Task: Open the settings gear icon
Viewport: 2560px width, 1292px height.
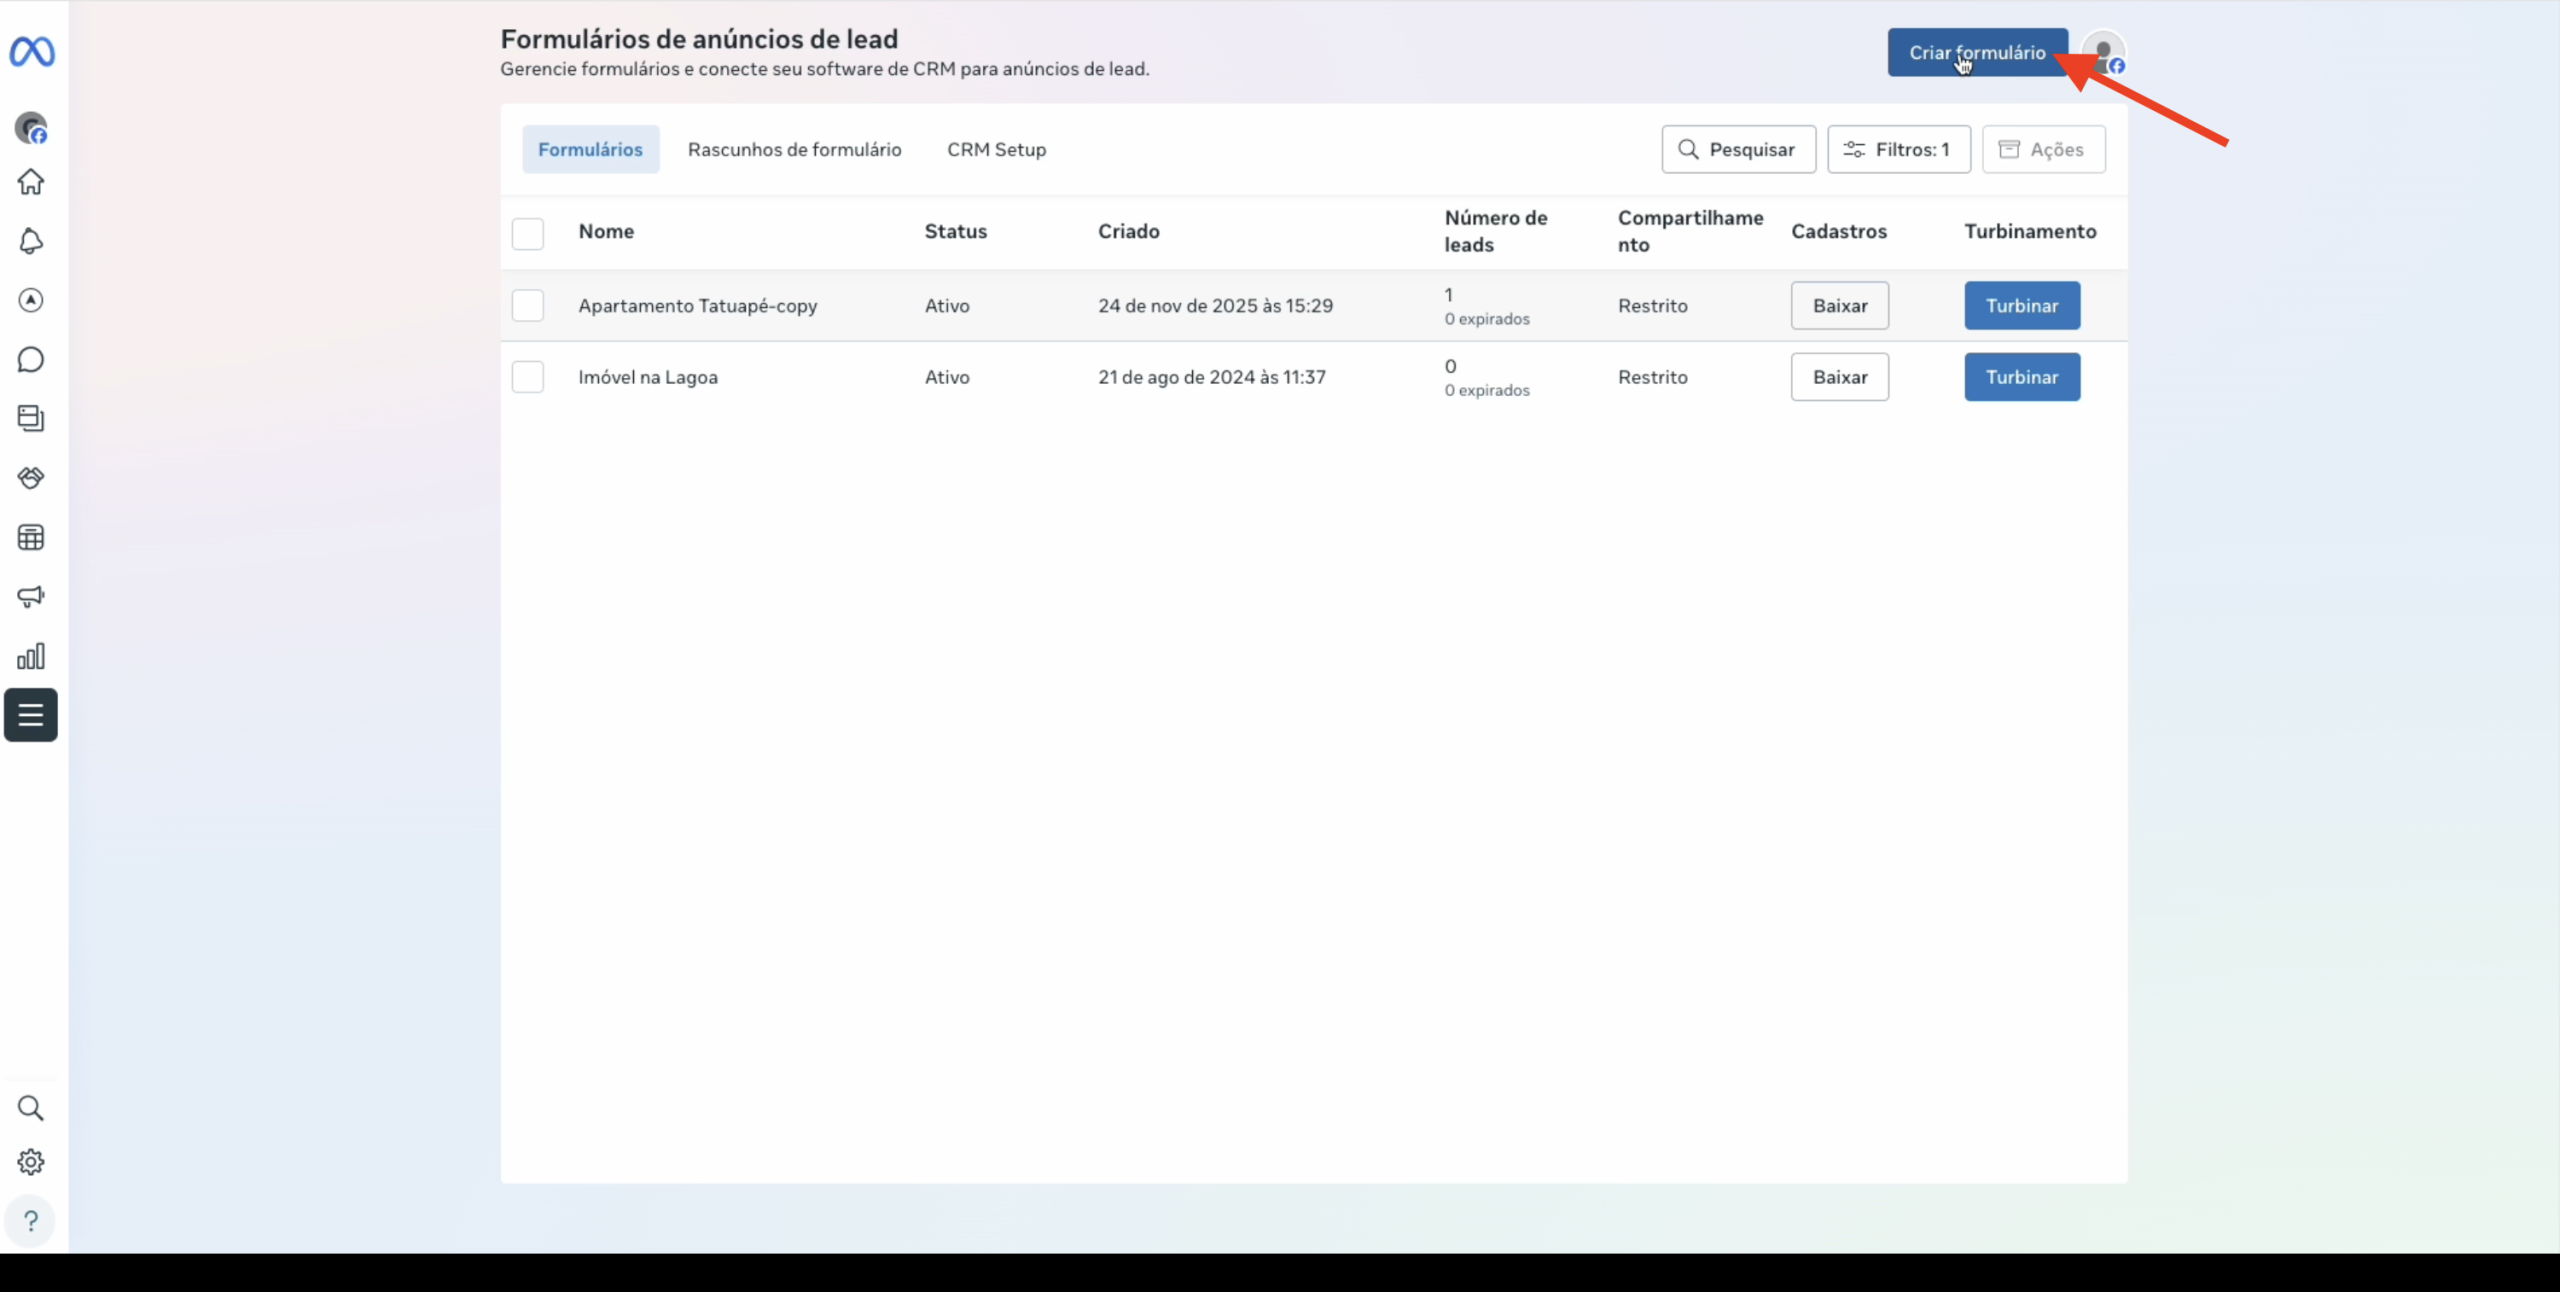Action: click(31, 1162)
